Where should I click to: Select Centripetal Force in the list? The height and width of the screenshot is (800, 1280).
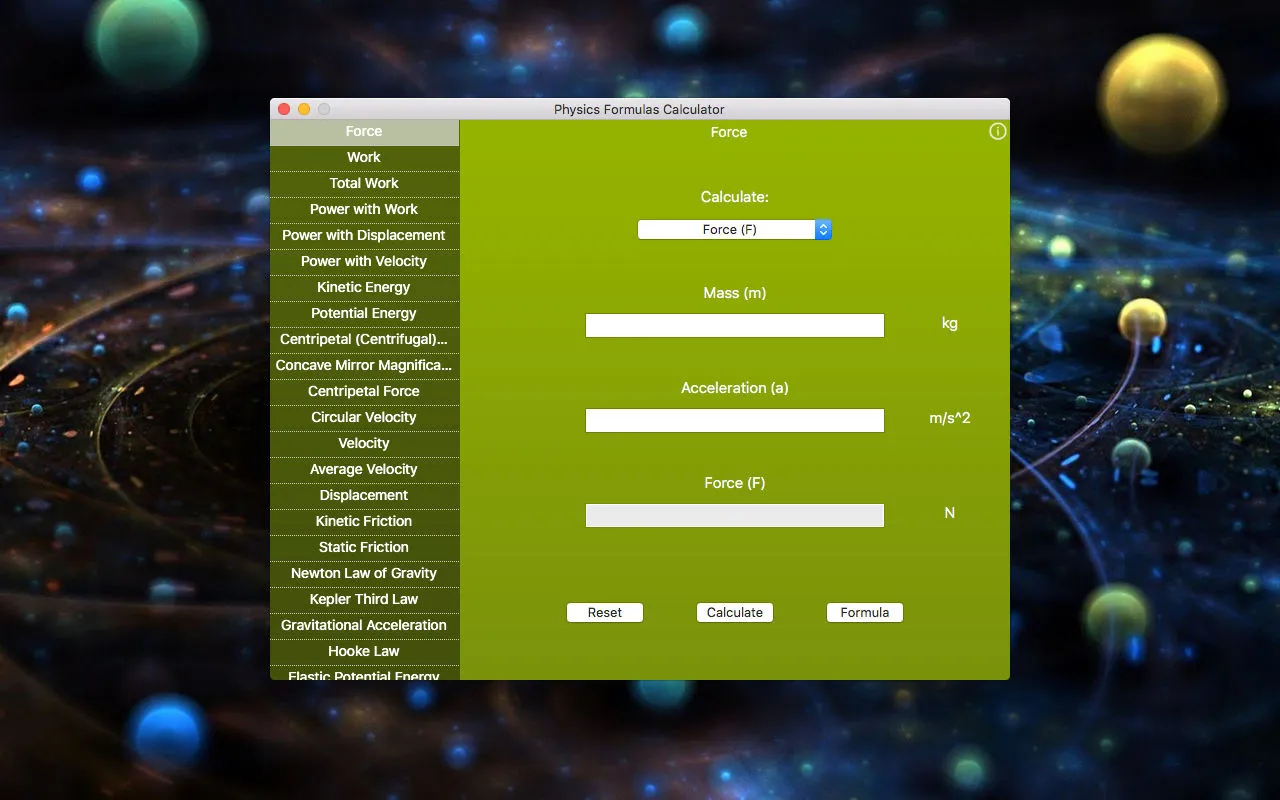click(x=364, y=391)
